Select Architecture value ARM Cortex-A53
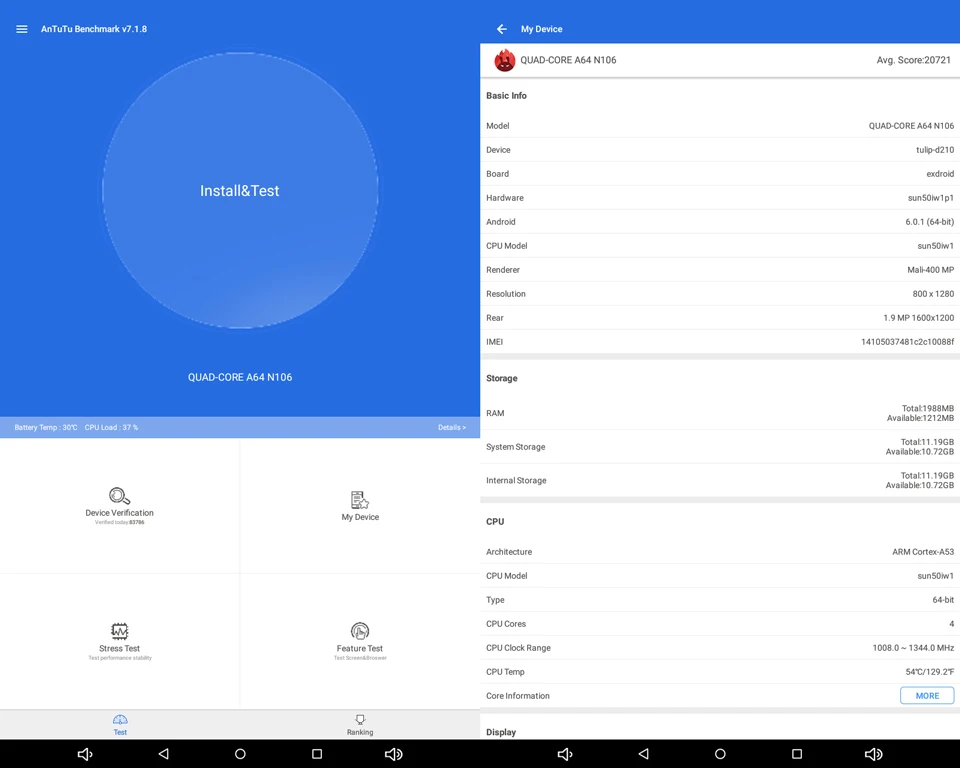This screenshot has height=768, width=960. (923, 552)
